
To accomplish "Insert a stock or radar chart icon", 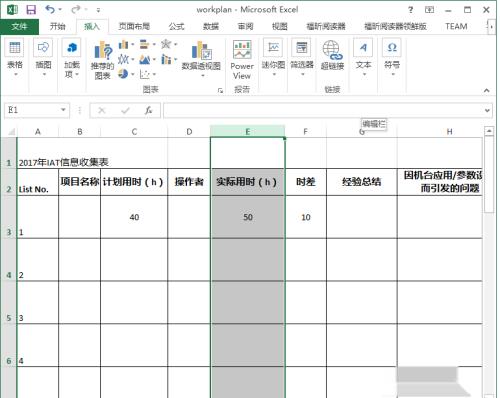I will point(166,44).
